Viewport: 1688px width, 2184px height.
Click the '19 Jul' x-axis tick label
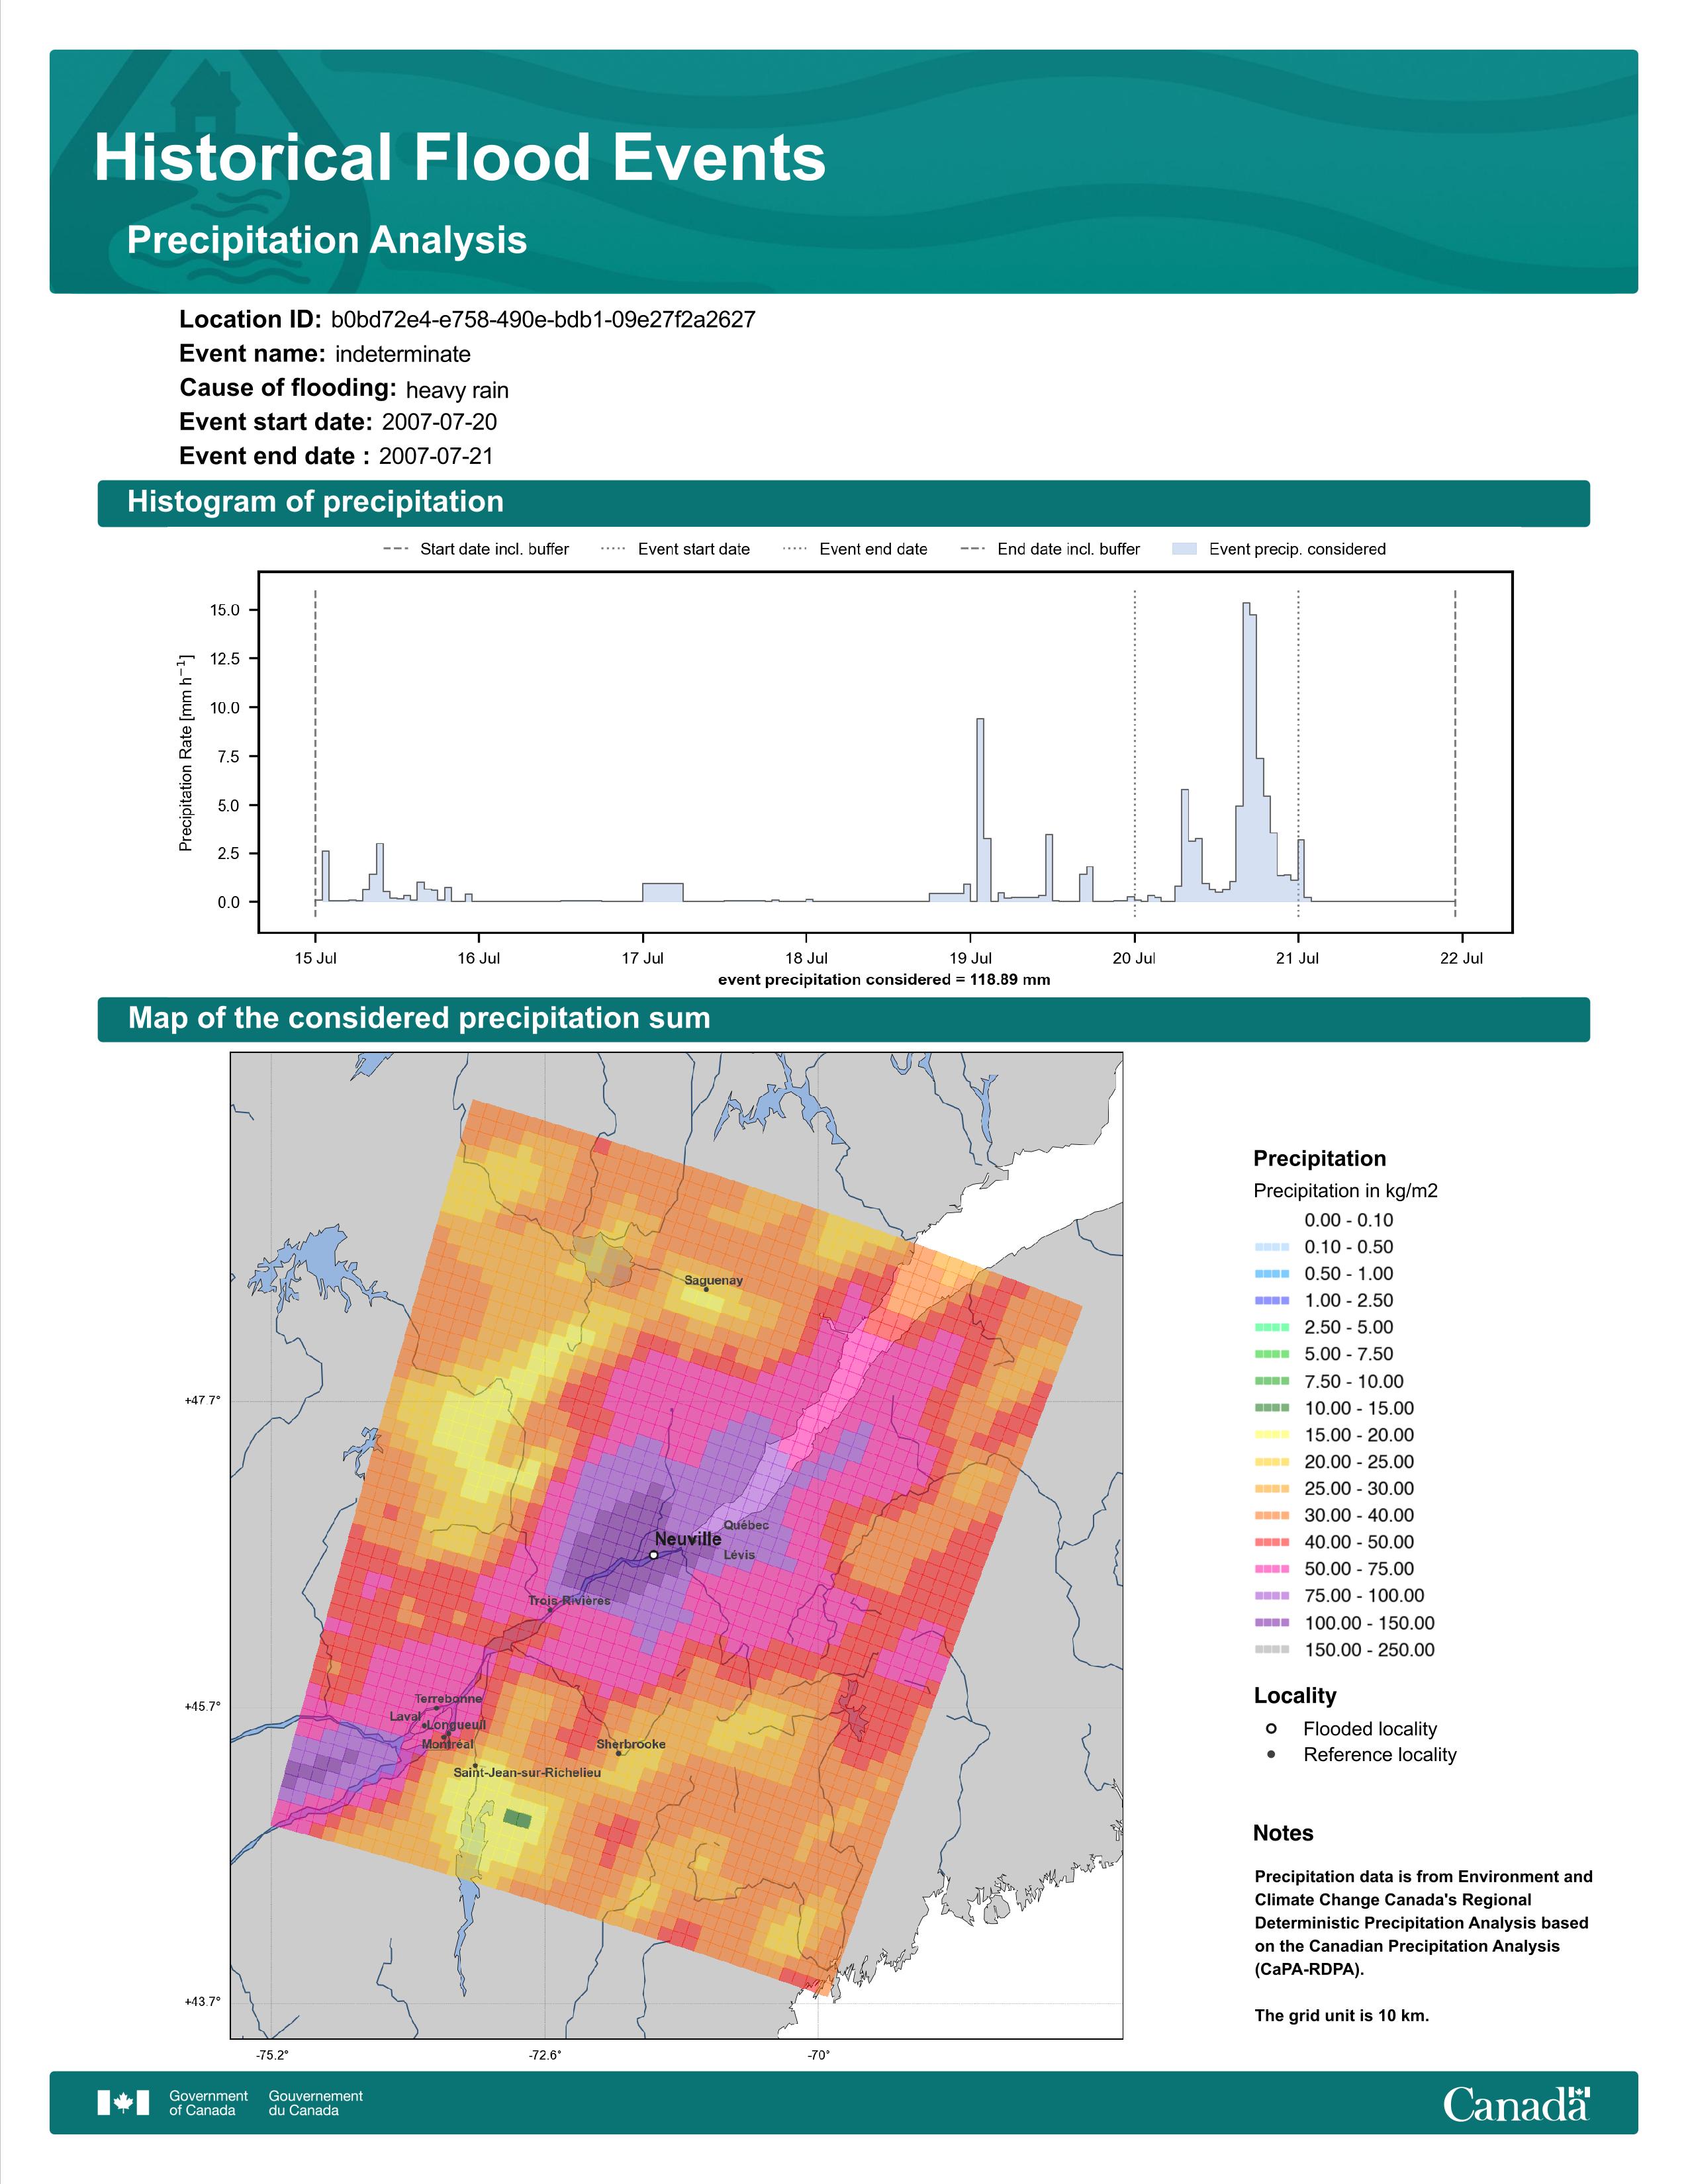click(x=971, y=958)
